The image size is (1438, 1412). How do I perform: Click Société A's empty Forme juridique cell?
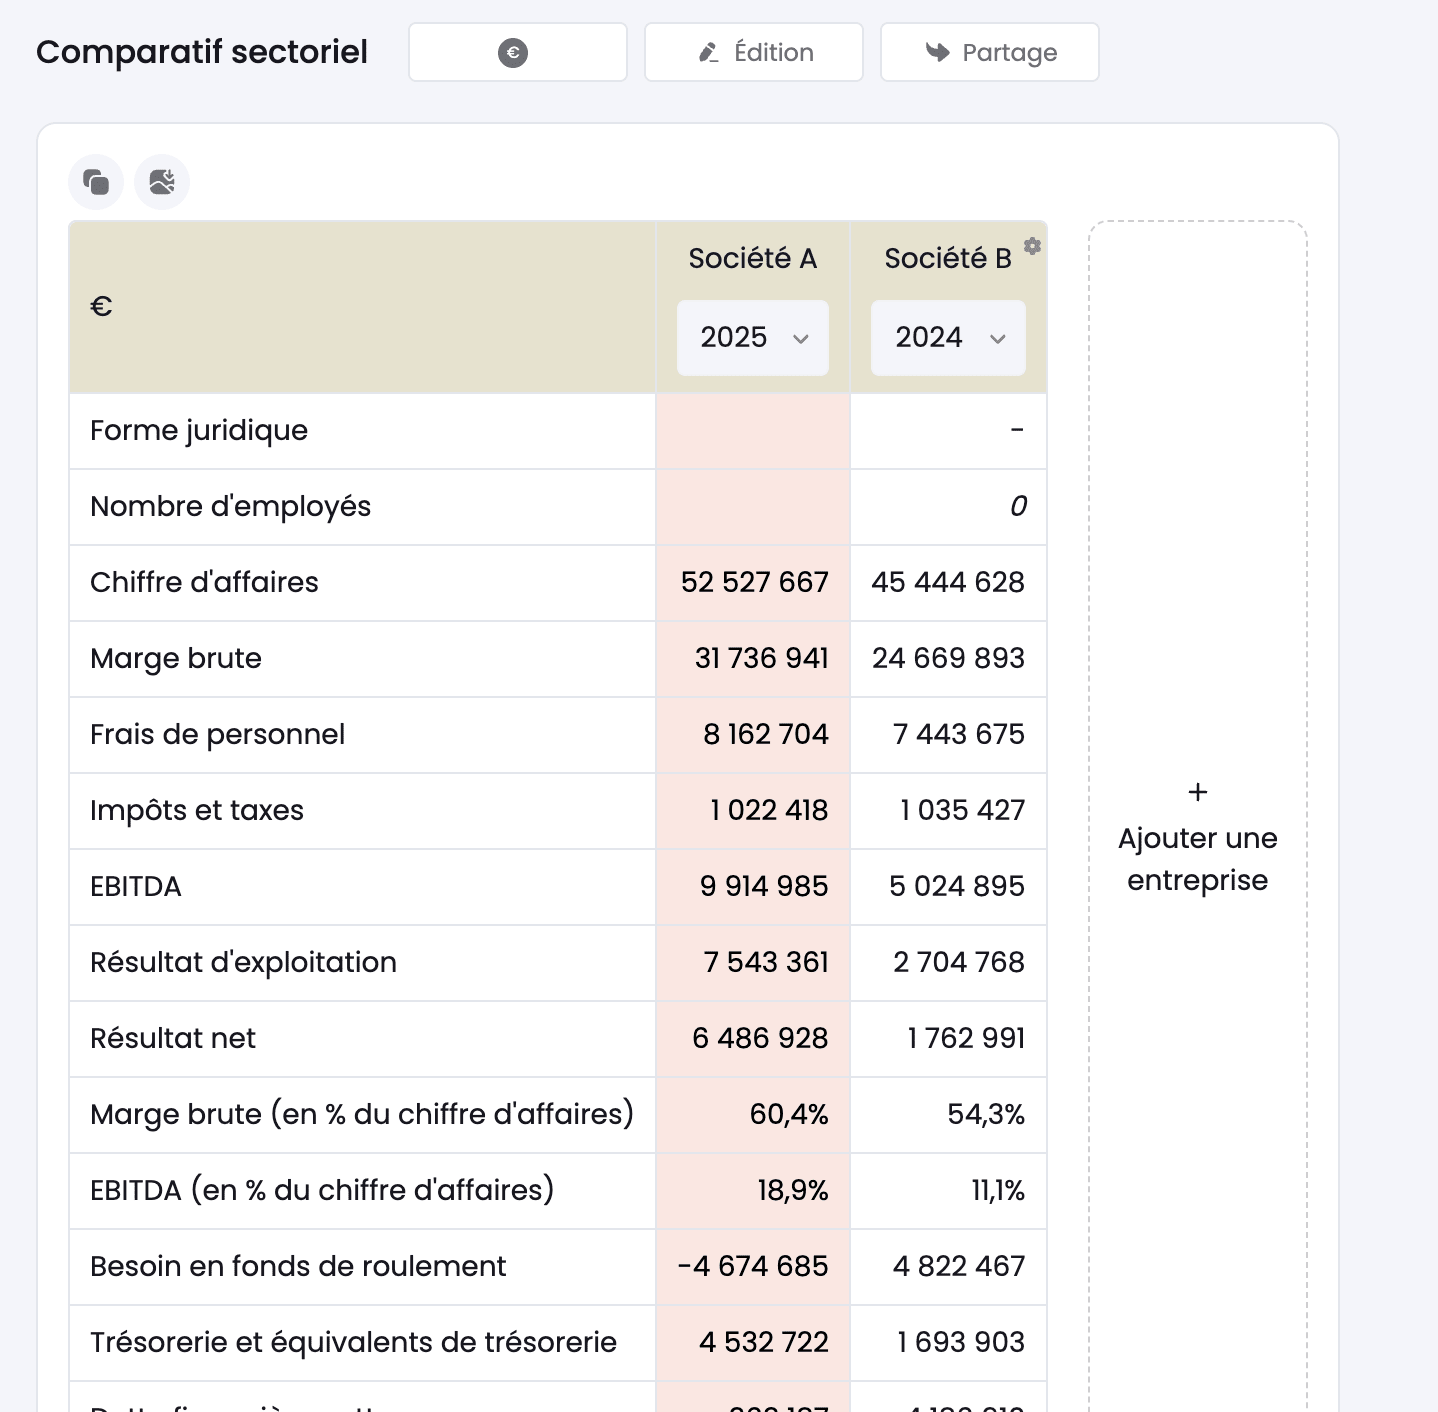coord(753,431)
